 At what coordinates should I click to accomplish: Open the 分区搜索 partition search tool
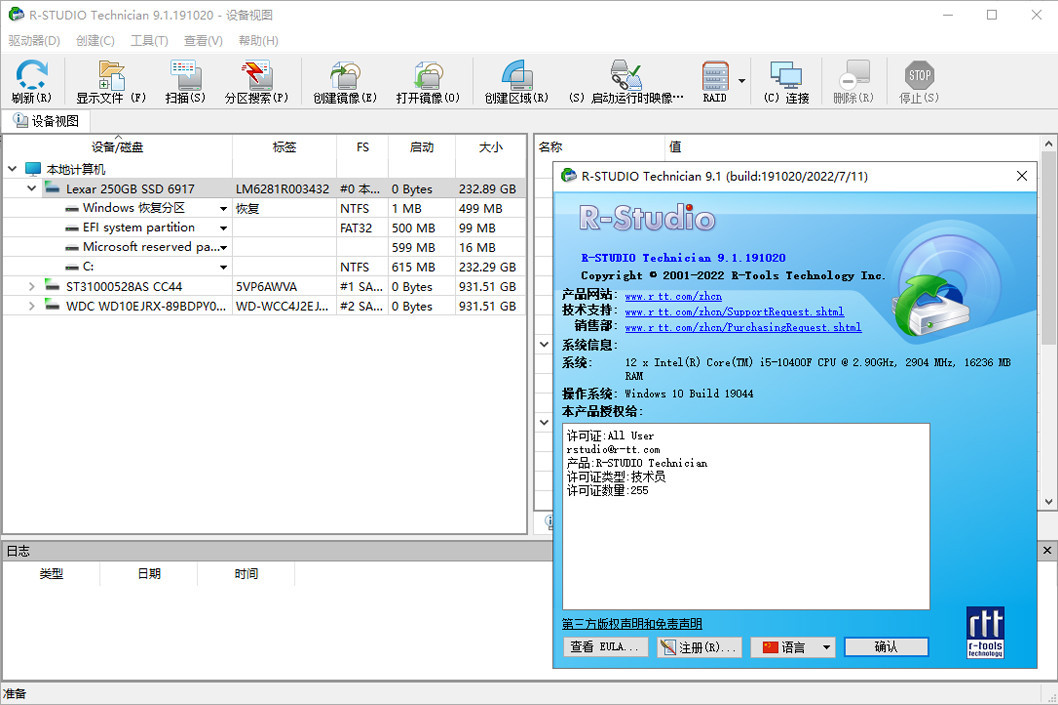[258, 80]
